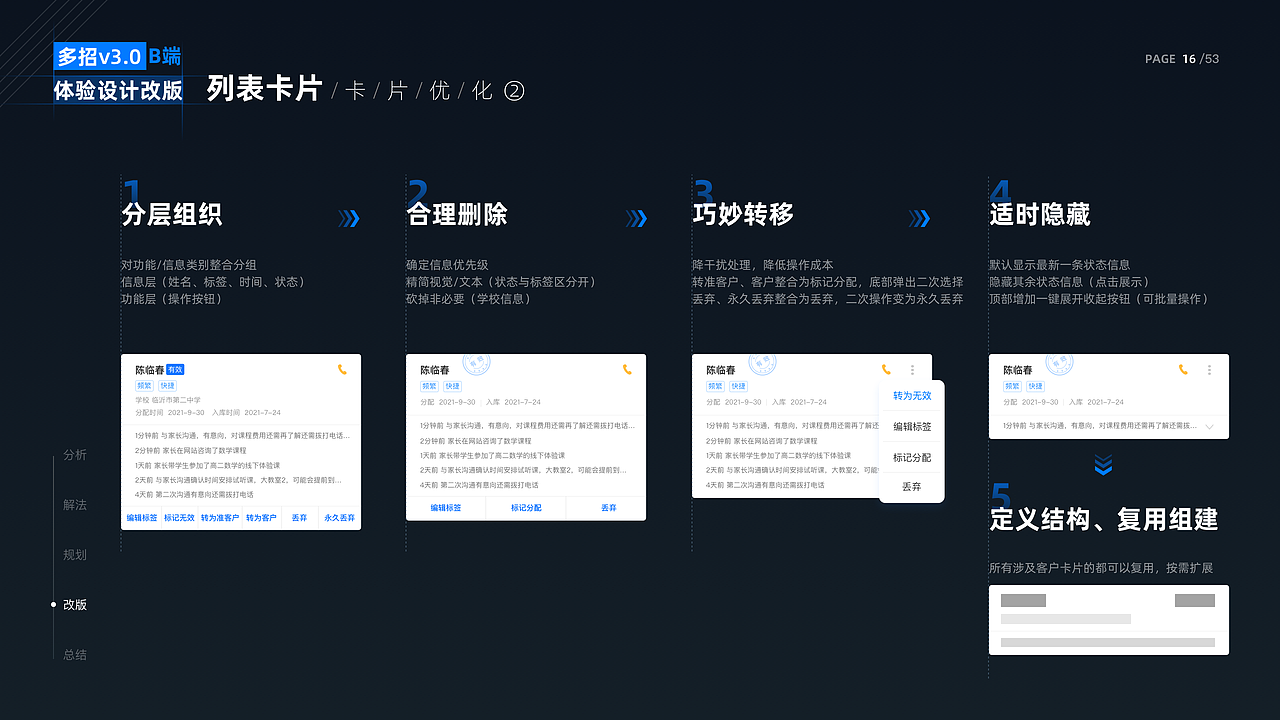Choose 转为无效 from the popup menu
Image resolution: width=1280 pixels, height=720 pixels.
(911, 395)
